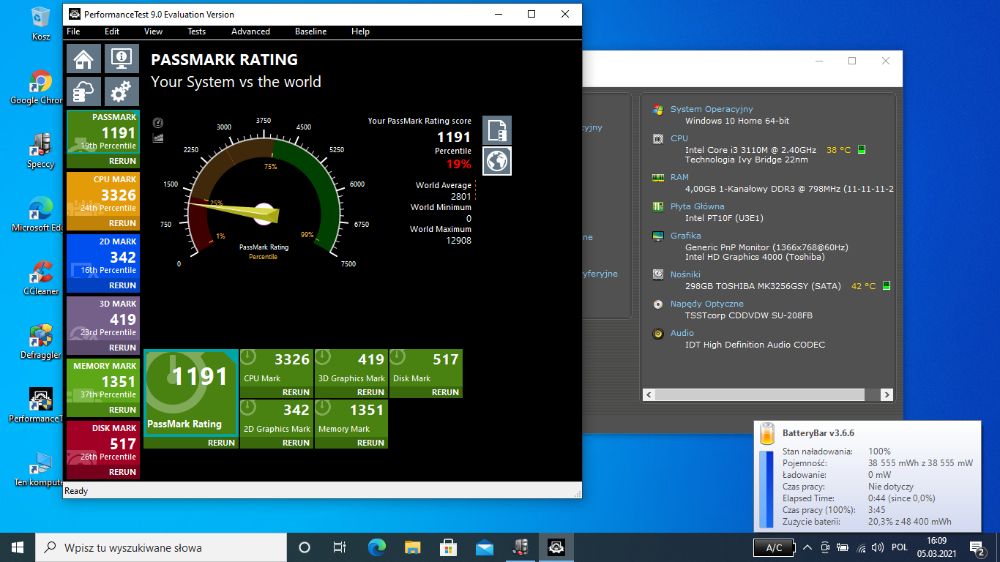
Task: Open Defraggler desktop icon
Action: (x=40, y=343)
